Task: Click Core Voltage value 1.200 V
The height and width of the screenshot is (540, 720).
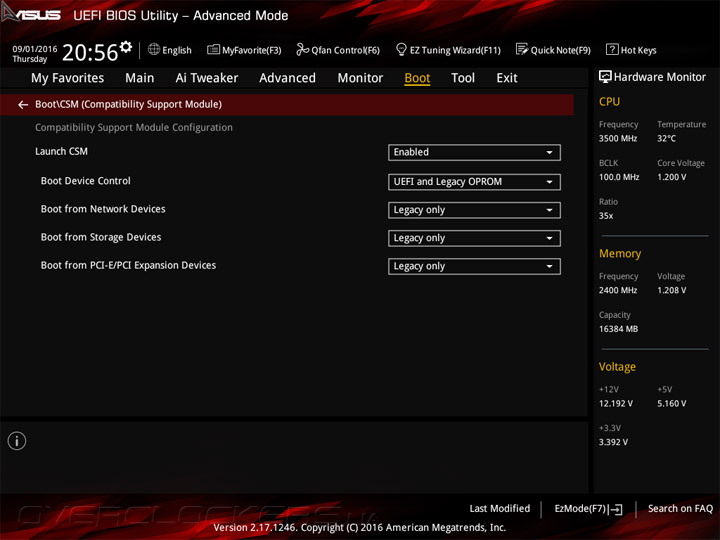Action: tap(671, 177)
